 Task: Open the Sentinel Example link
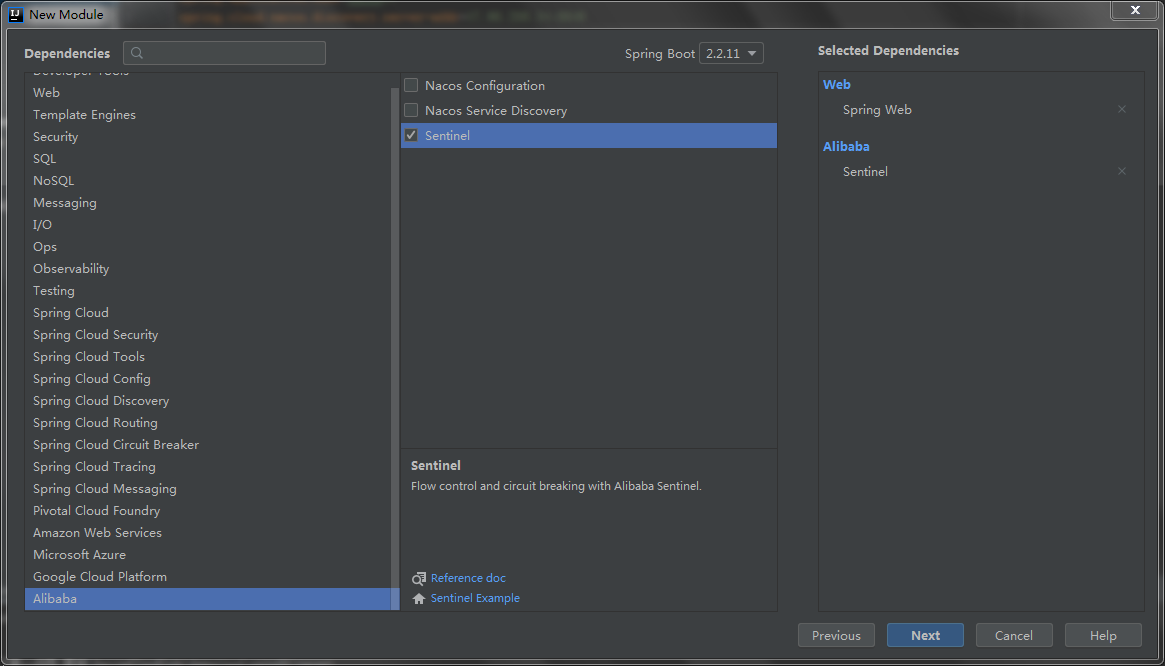476,598
